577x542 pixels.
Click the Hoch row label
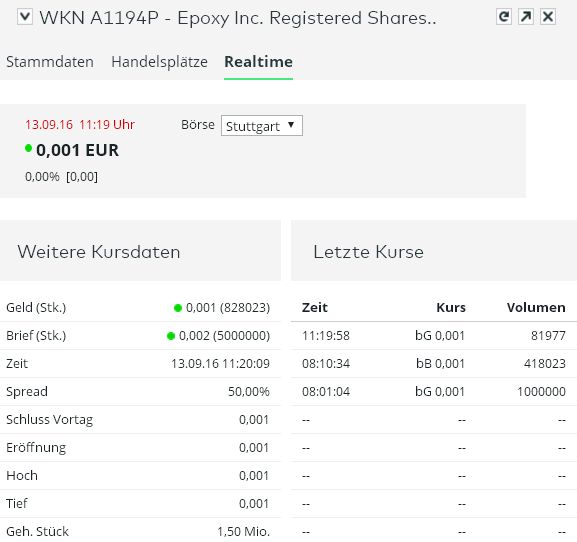click(22, 475)
